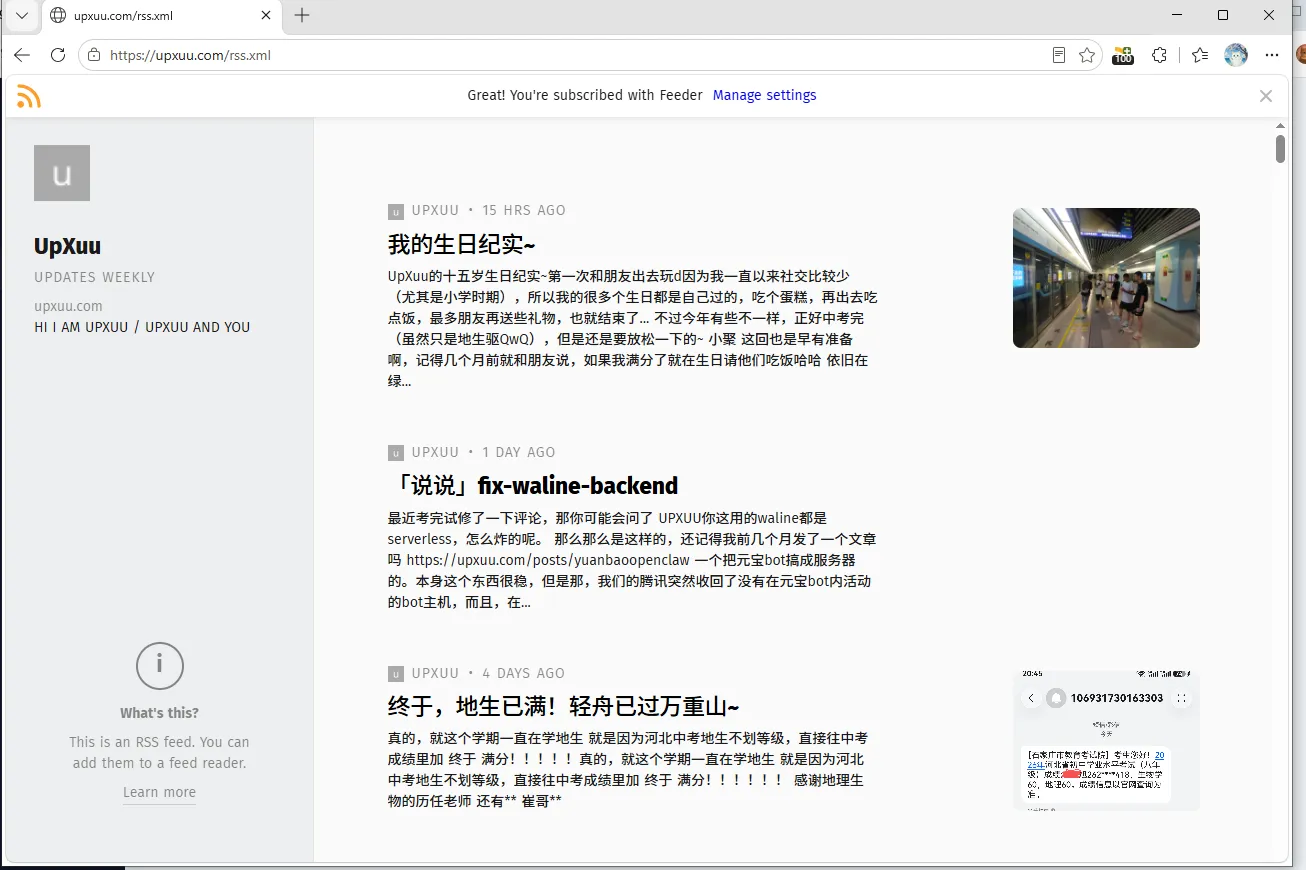Minimize the browser window
Image resolution: width=1306 pixels, height=870 pixels.
[x=1177, y=15]
